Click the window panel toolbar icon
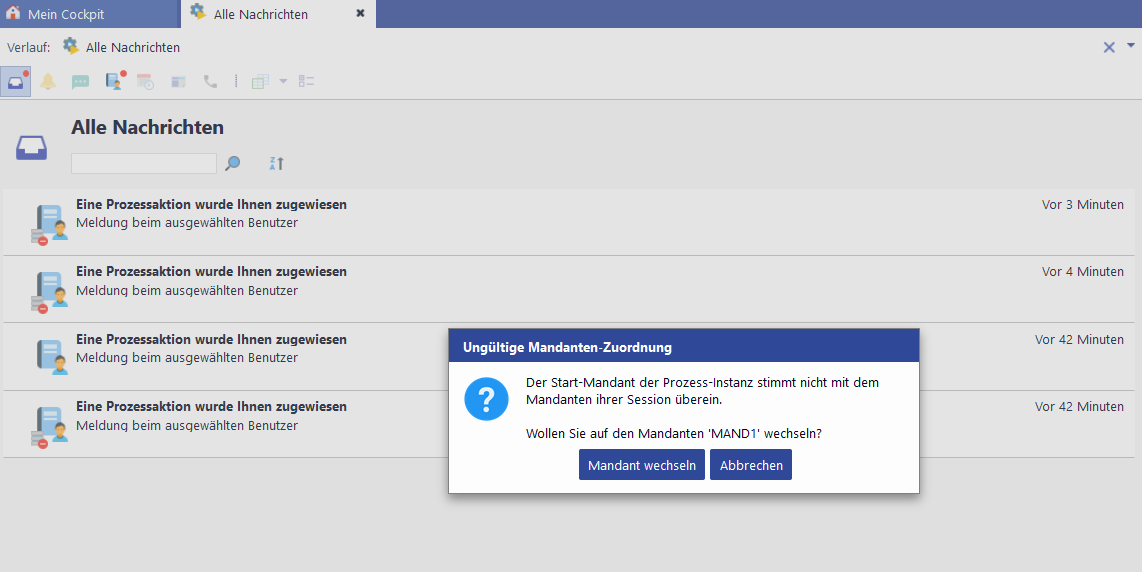 click(x=178, y=82)
